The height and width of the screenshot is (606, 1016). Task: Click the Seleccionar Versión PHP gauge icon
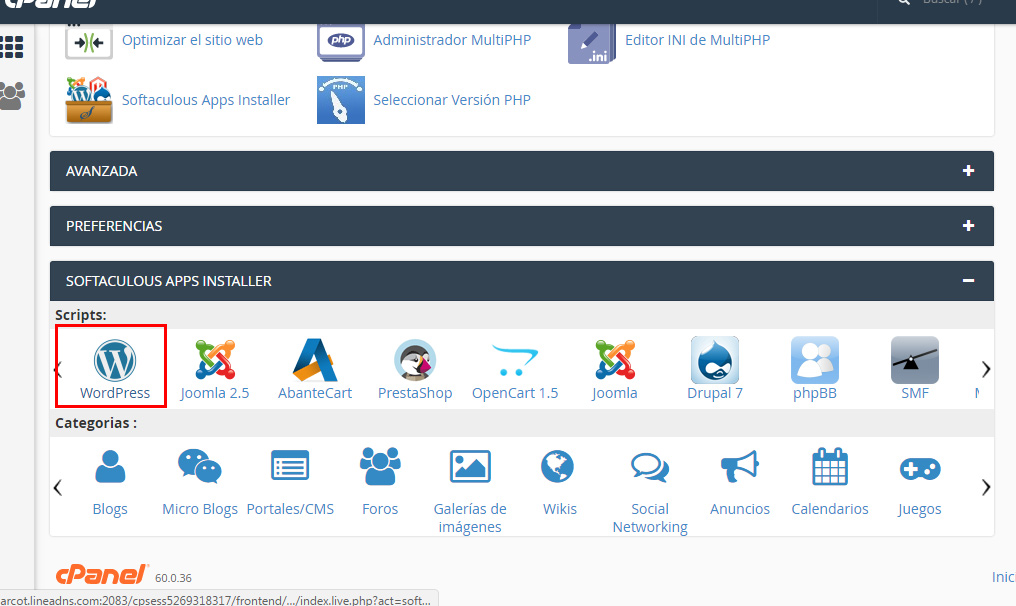341,100
